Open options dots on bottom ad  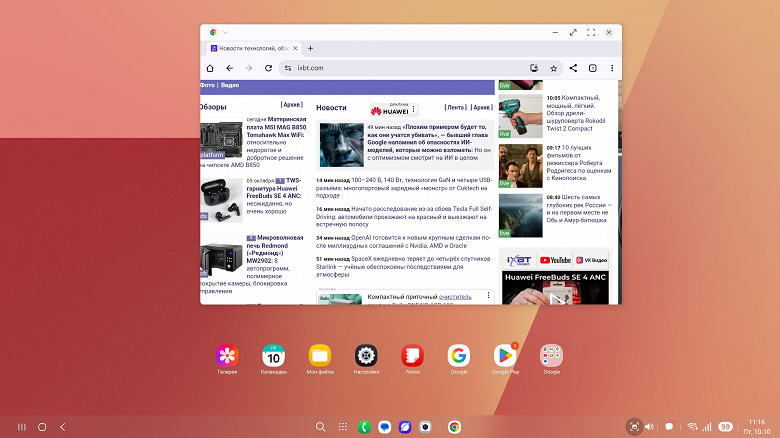488,296
